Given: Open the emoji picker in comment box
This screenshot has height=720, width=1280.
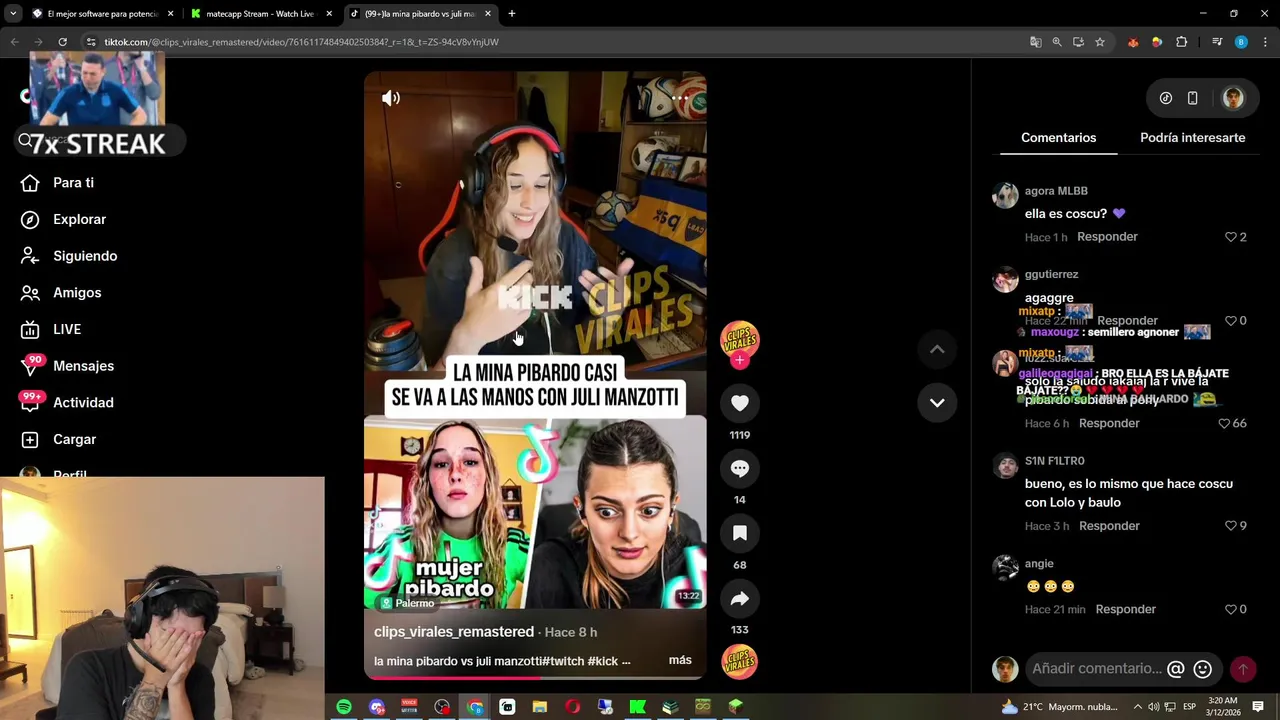Looking at the screenshot, I should 1203,669.
